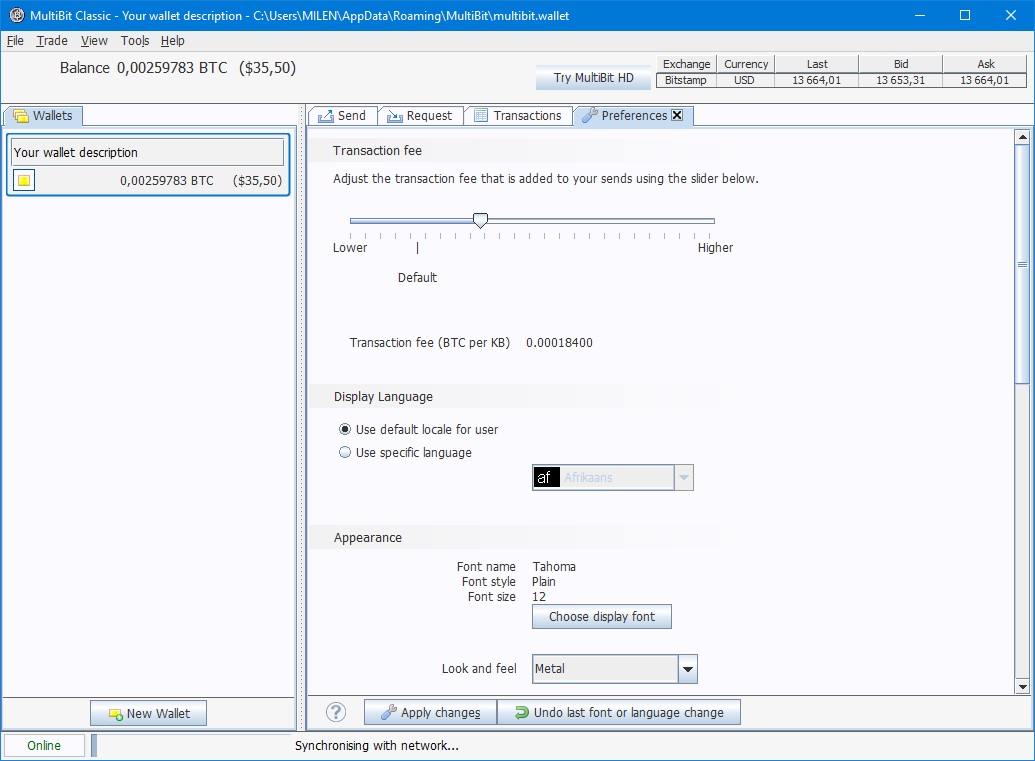Switch to the Send tab

coord(342,116)
